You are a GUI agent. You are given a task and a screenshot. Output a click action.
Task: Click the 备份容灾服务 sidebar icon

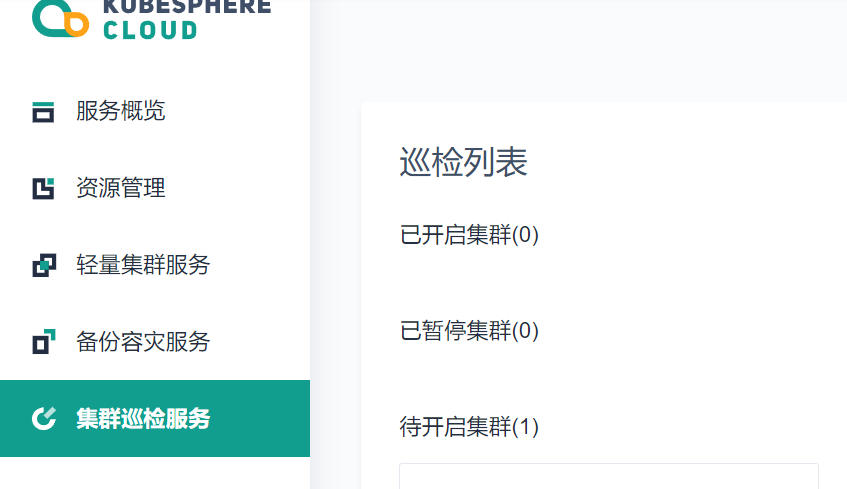[x=44, y=342]
